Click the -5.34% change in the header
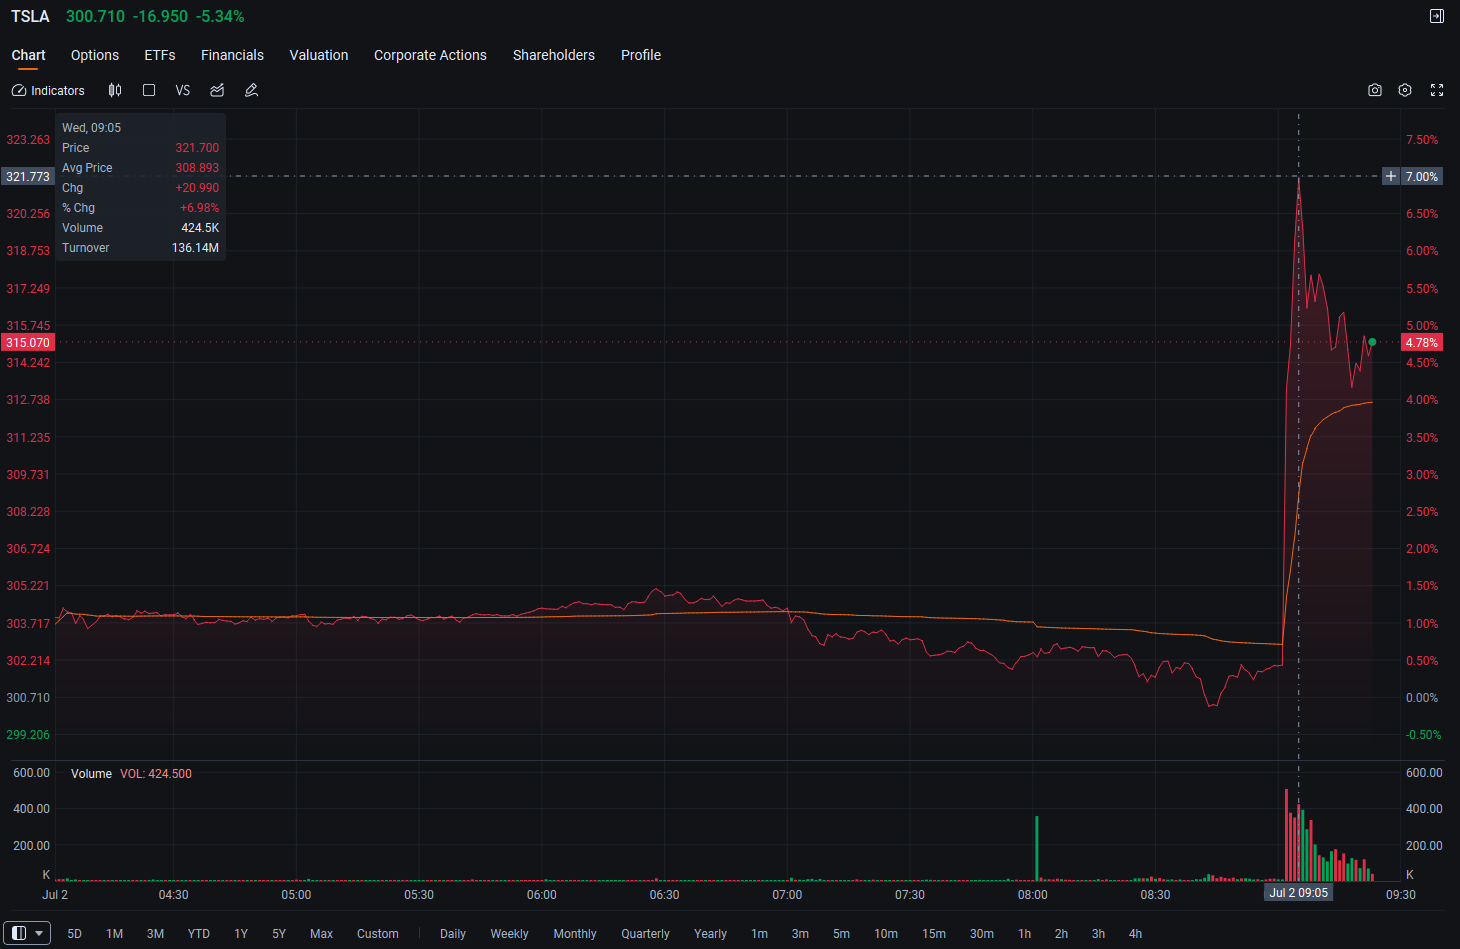1460x949 pixels. point(220,16)
